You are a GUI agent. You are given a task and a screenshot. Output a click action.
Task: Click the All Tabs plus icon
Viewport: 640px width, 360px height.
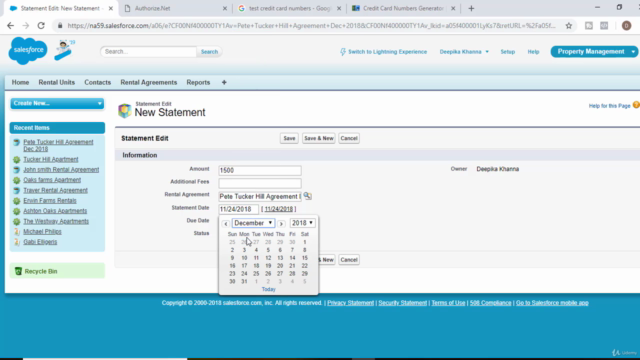(x=224, y=82)
